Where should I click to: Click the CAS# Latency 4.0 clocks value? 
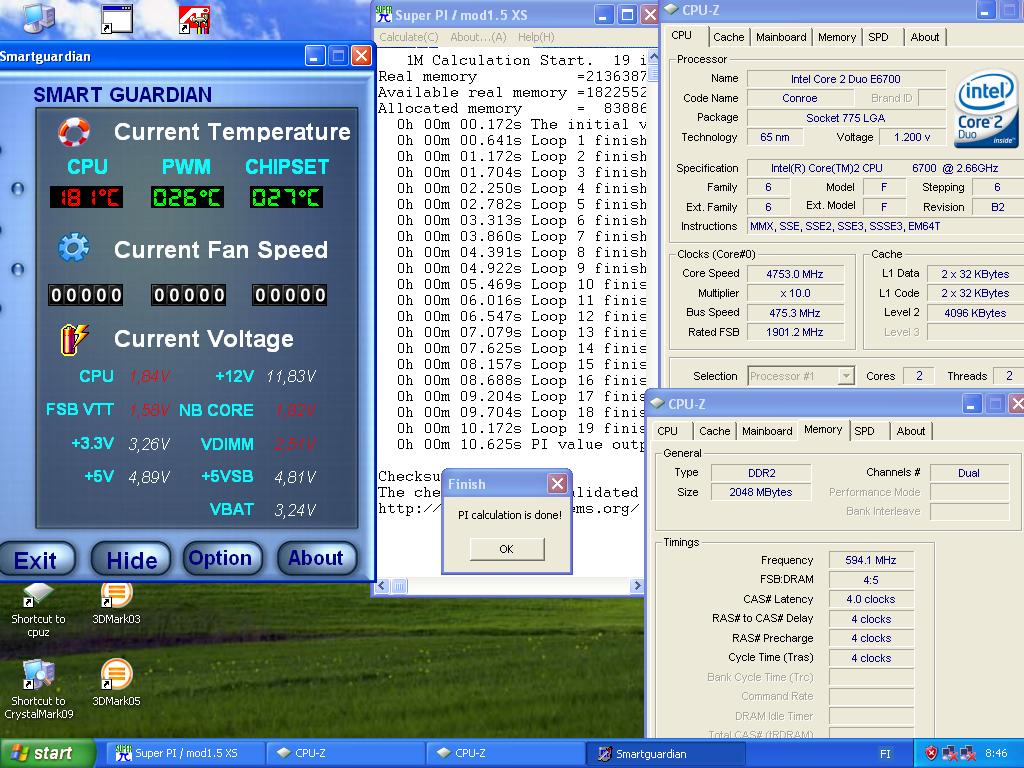click(x=871, y=599)
